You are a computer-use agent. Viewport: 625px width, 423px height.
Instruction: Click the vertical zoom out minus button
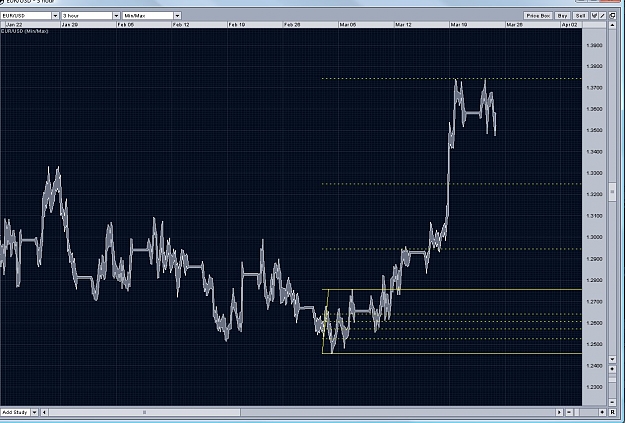(612, 402)
